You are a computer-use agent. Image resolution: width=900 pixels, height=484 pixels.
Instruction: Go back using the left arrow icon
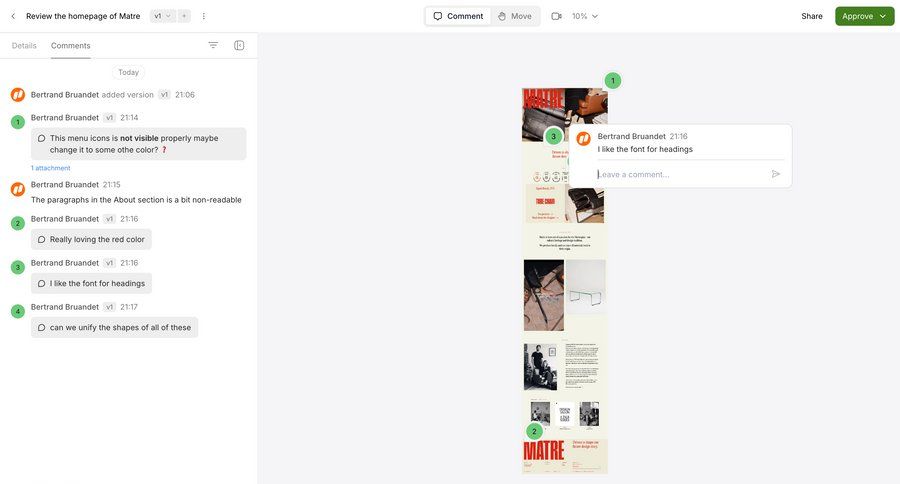13,16
